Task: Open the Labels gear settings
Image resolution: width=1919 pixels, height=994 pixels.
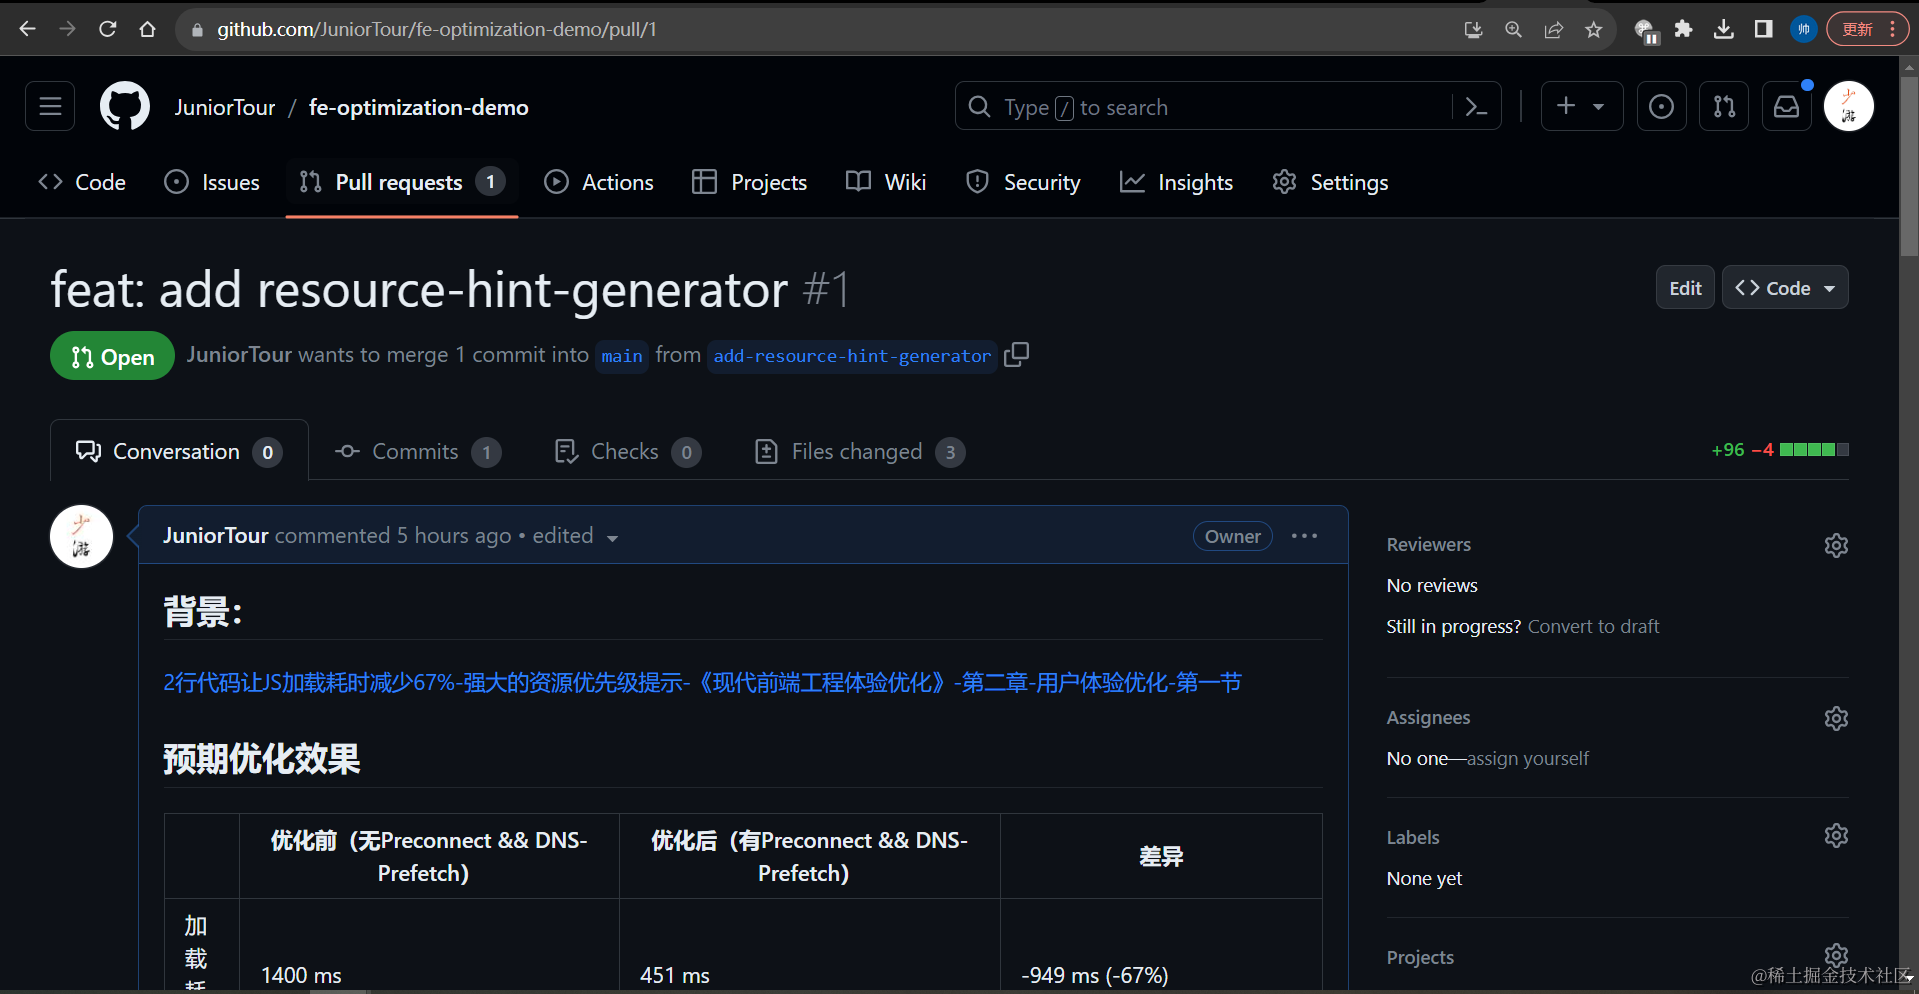Action: click(x=1835, y=836)
